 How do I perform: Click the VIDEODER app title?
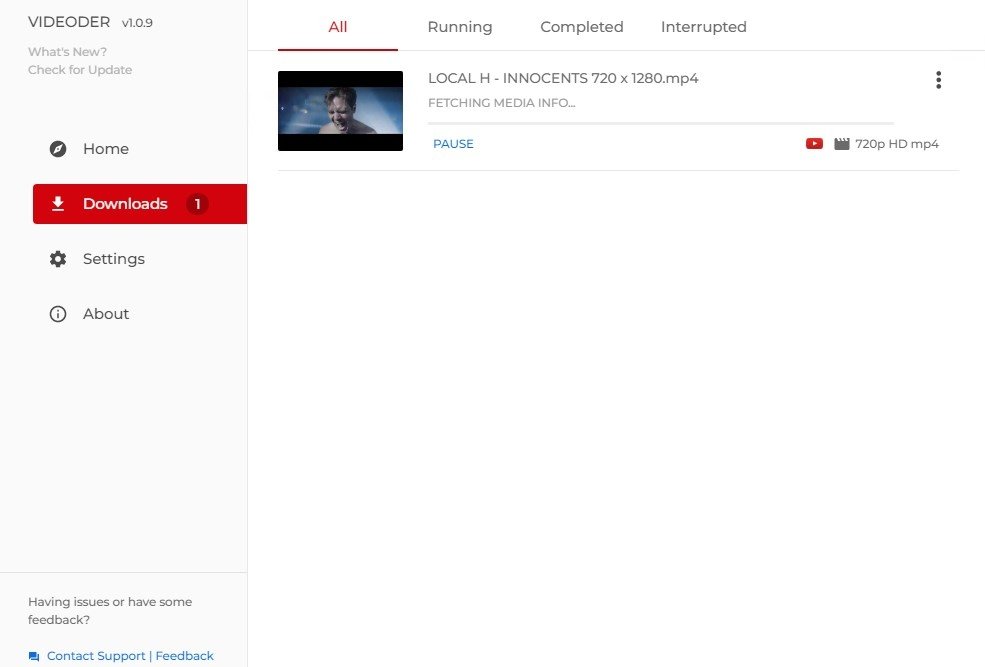pos(69,22)
